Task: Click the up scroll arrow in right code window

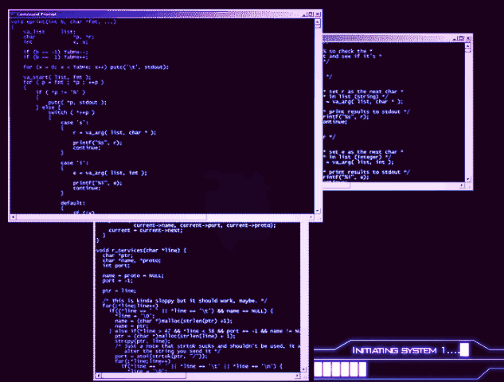Action: 468,46
